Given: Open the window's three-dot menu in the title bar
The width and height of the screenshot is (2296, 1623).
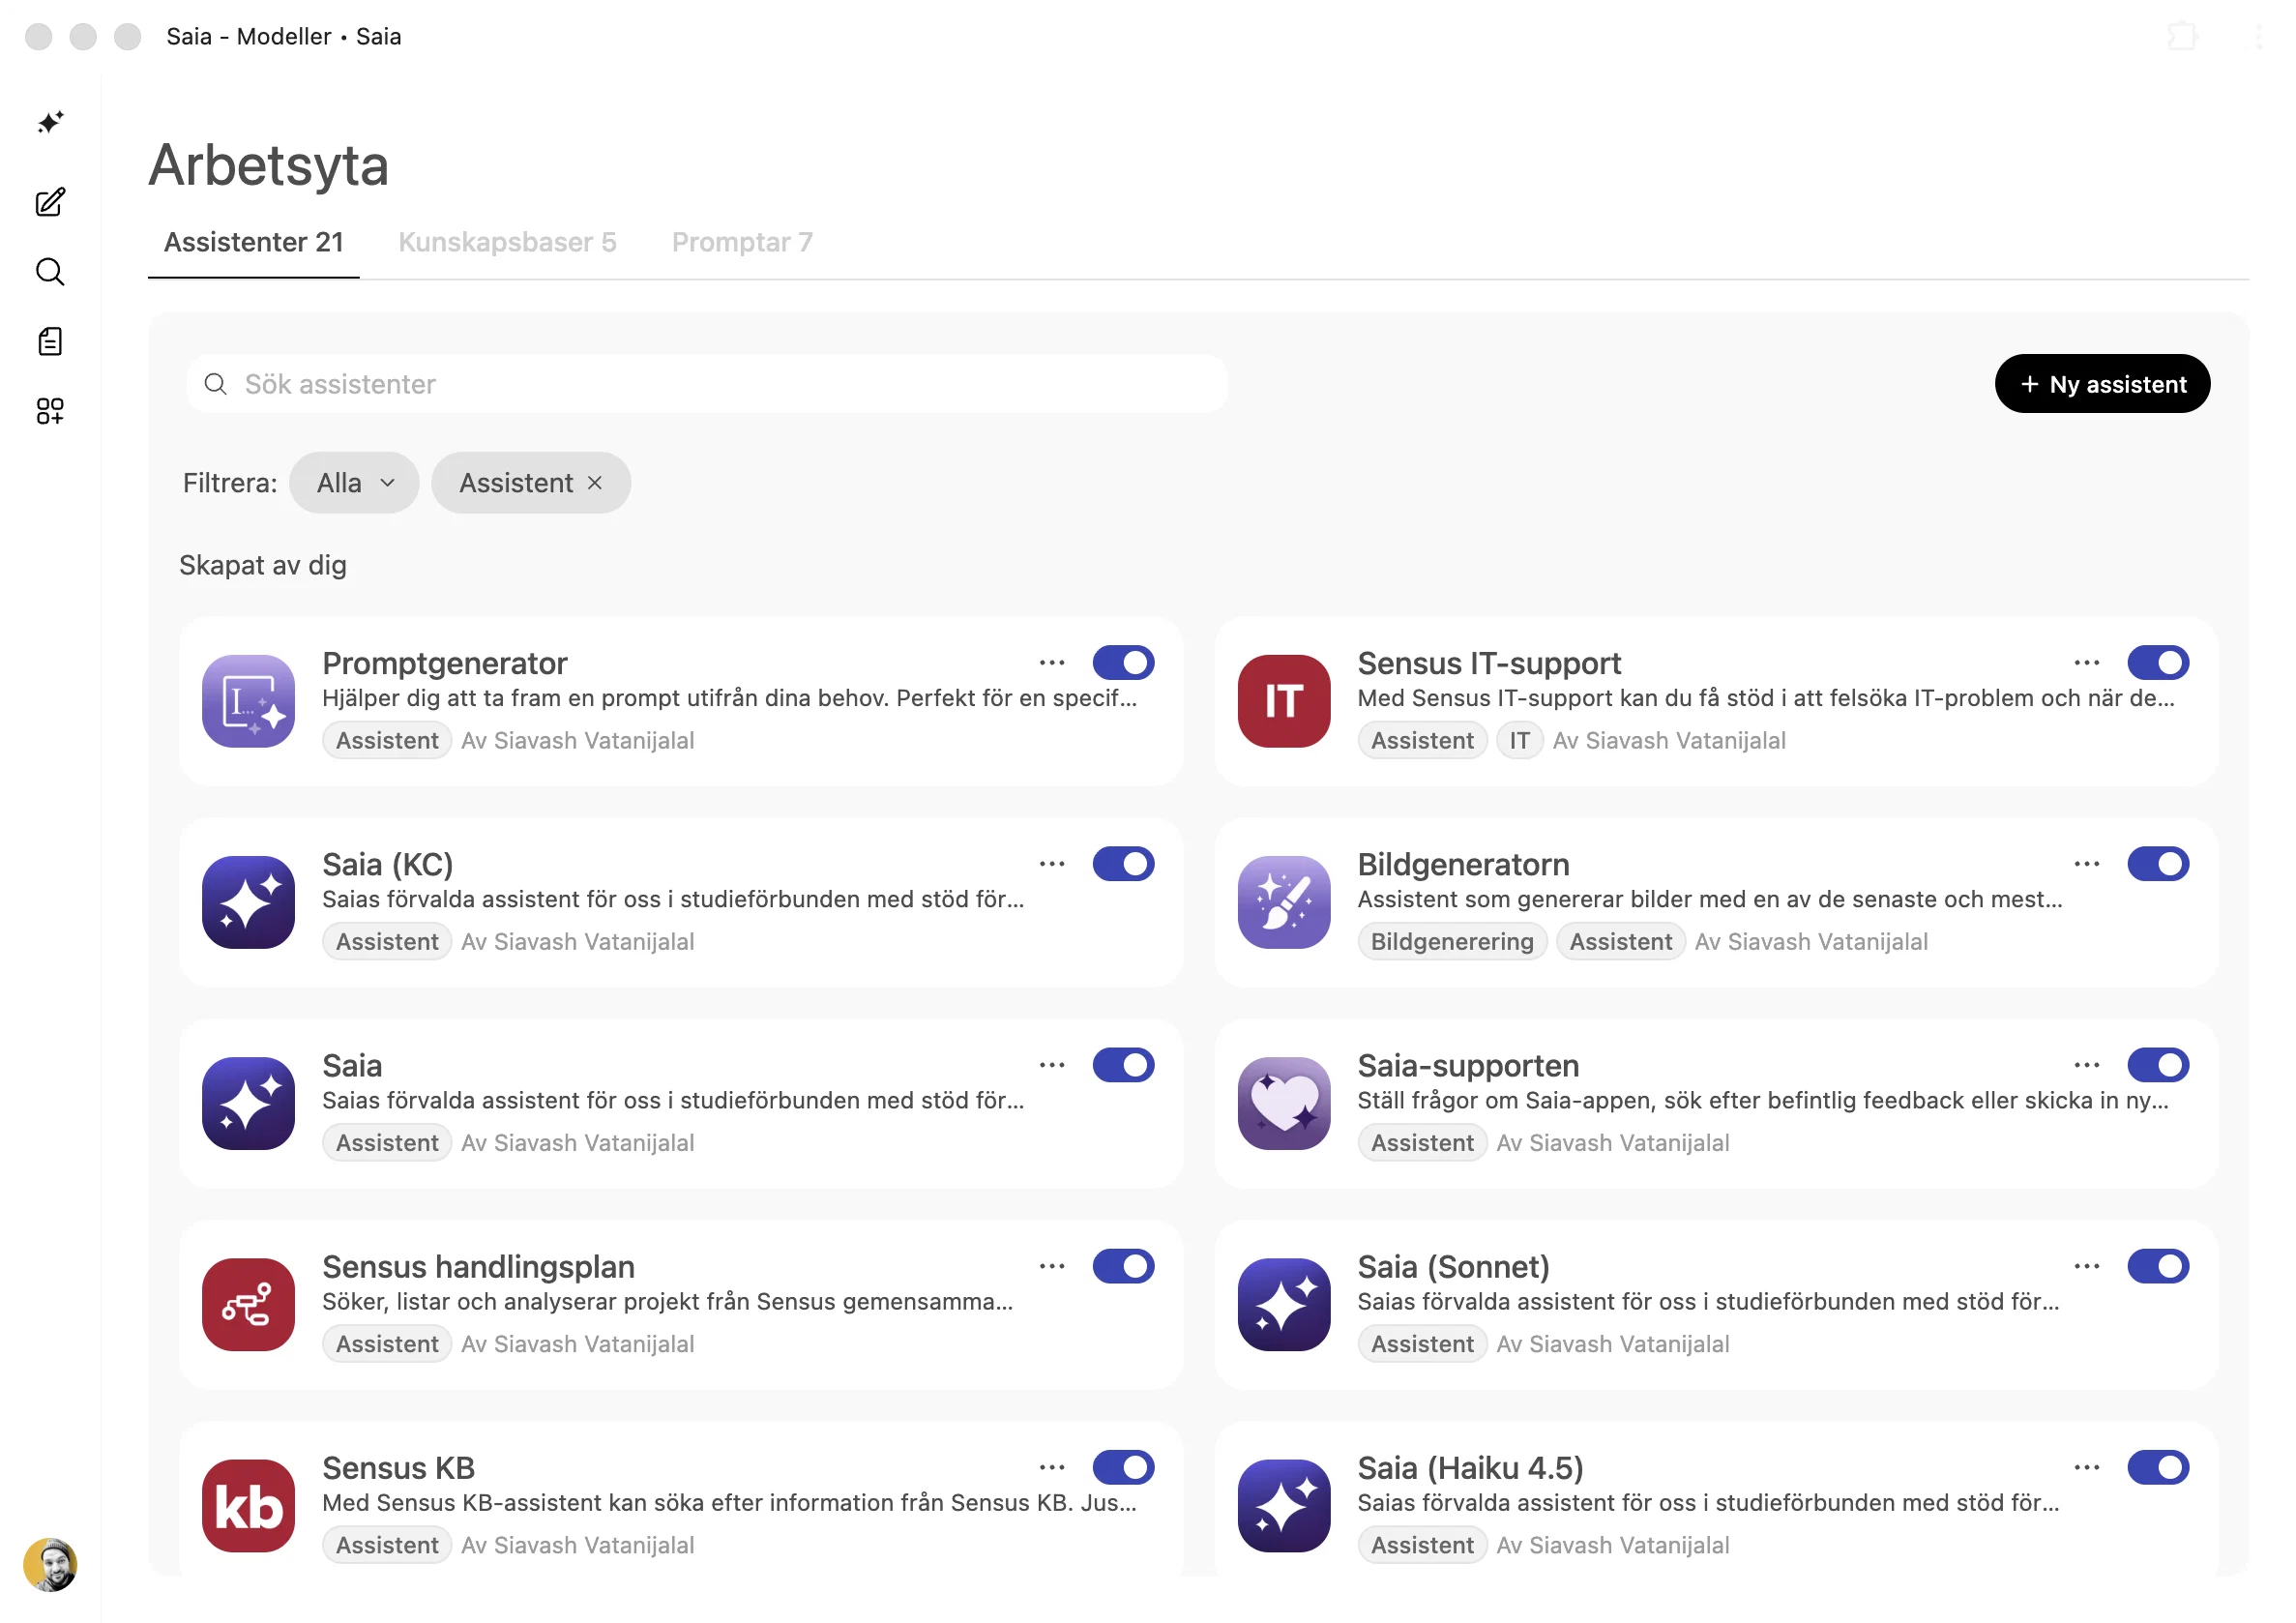Looking at the screenshot, I should click(x=2259, y=37).
